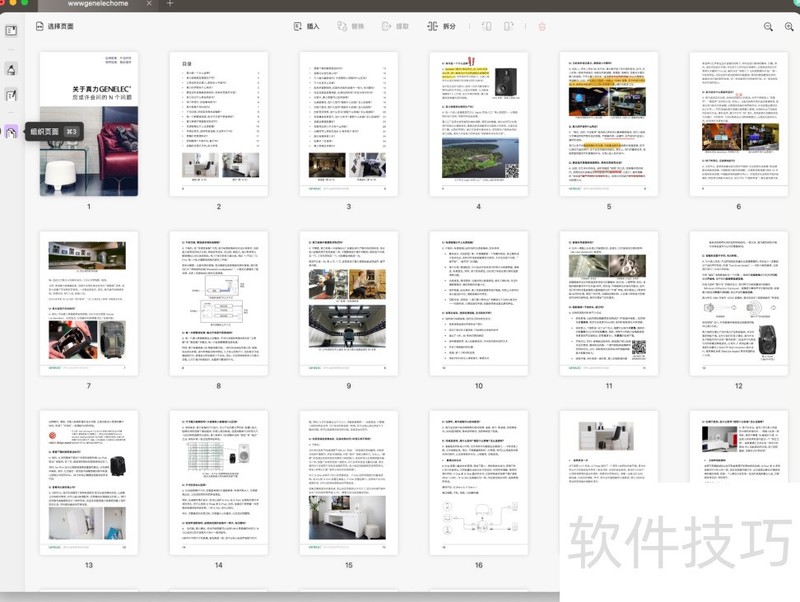The width and height of the screenshot is (800, 602).
Task: Click the 拆分 (Split) document button
Action: coord(441,26)
